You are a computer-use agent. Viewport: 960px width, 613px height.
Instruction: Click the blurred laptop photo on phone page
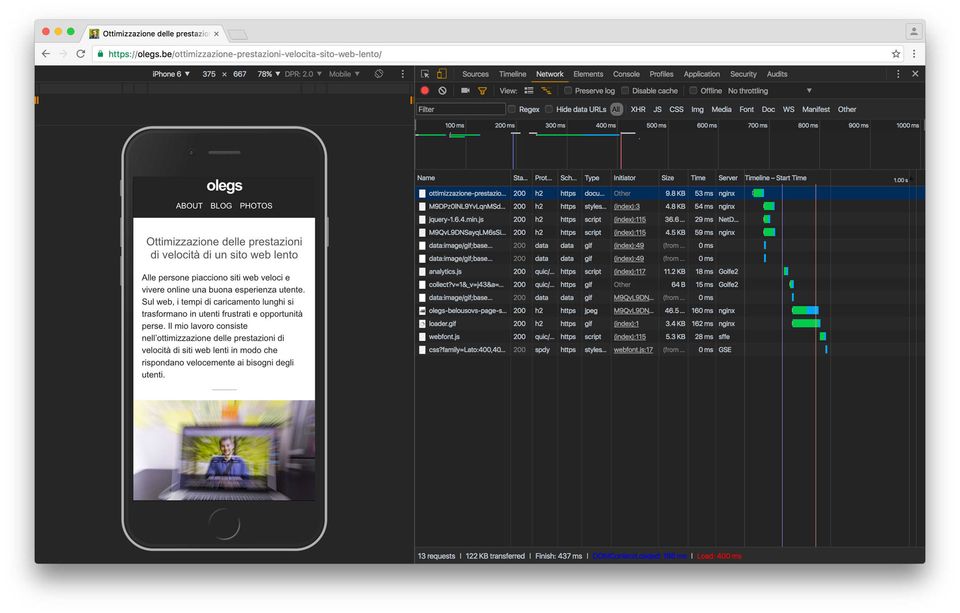(x=224, y=450)
